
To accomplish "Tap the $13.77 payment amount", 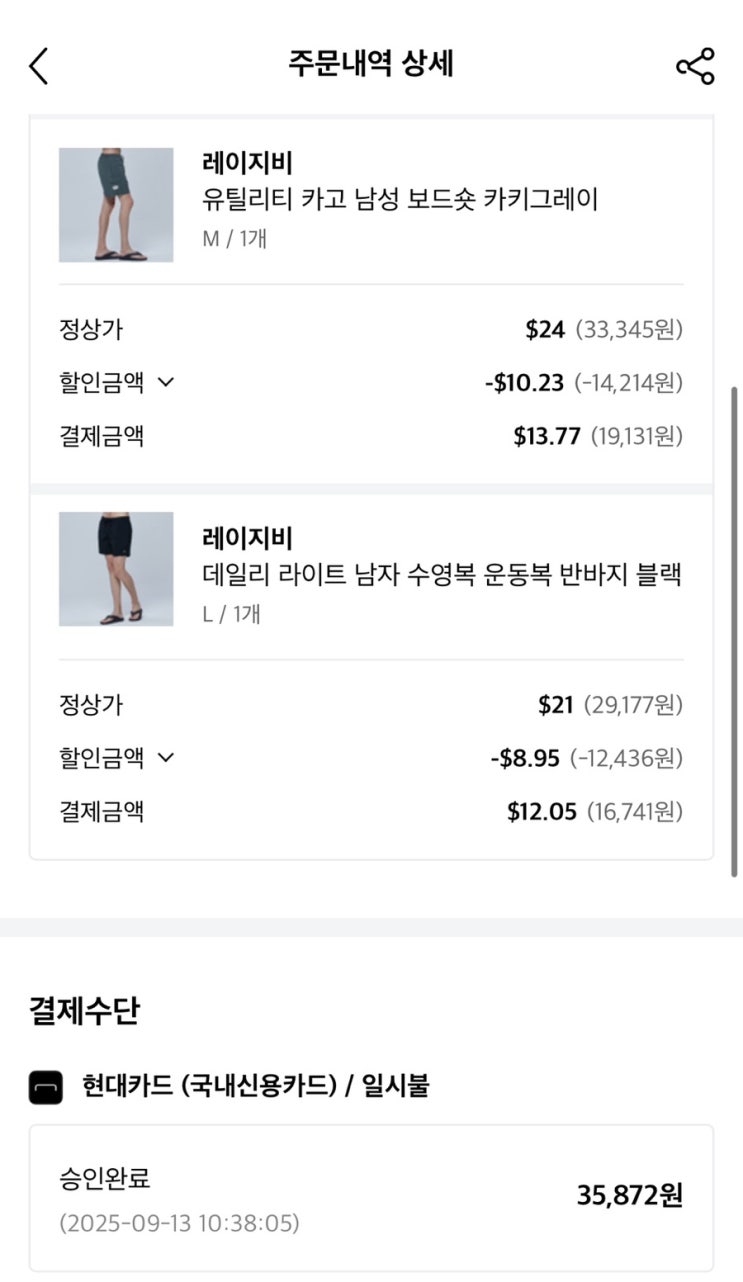I will tap(546, 437).
